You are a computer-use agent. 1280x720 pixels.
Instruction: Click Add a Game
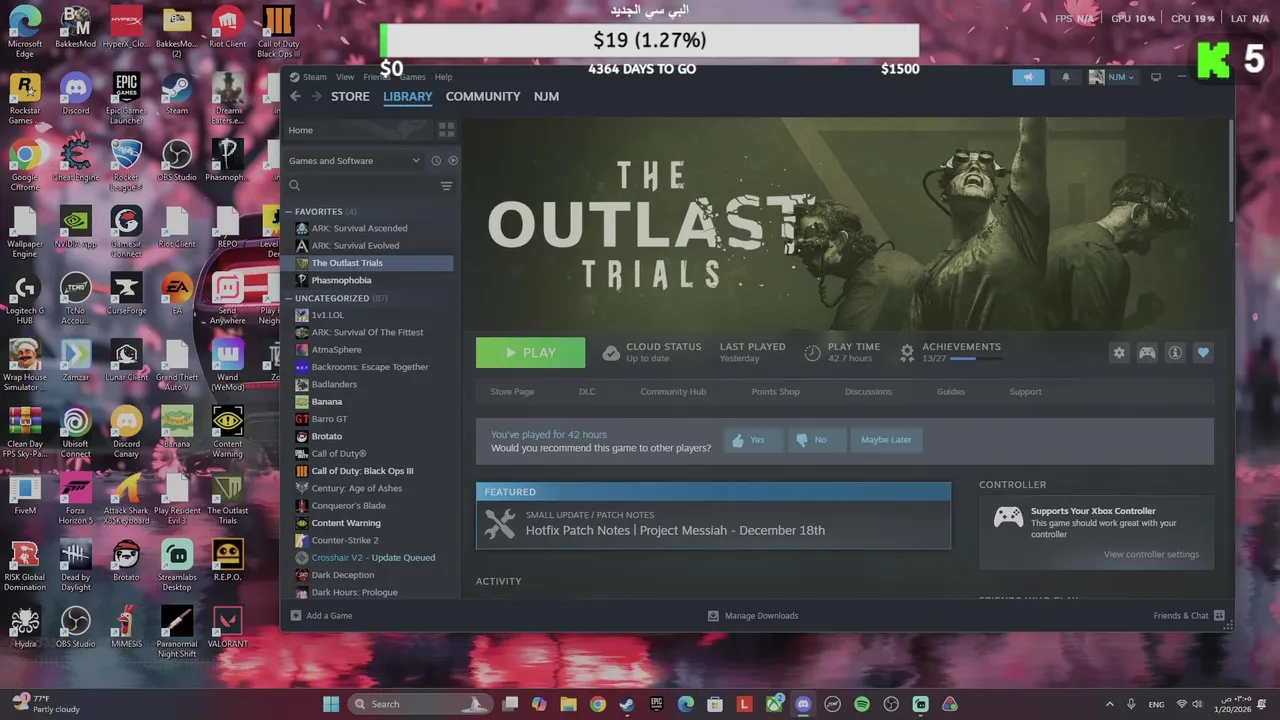click(321, 615)
